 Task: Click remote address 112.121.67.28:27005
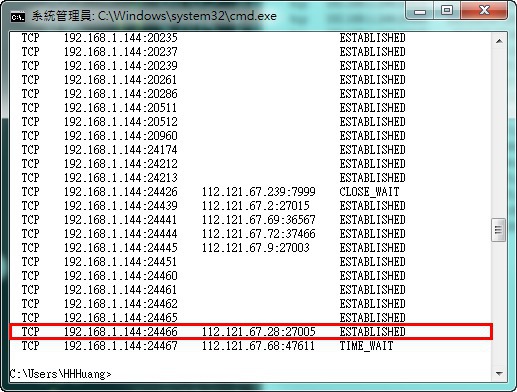click(x=259, y=332)
